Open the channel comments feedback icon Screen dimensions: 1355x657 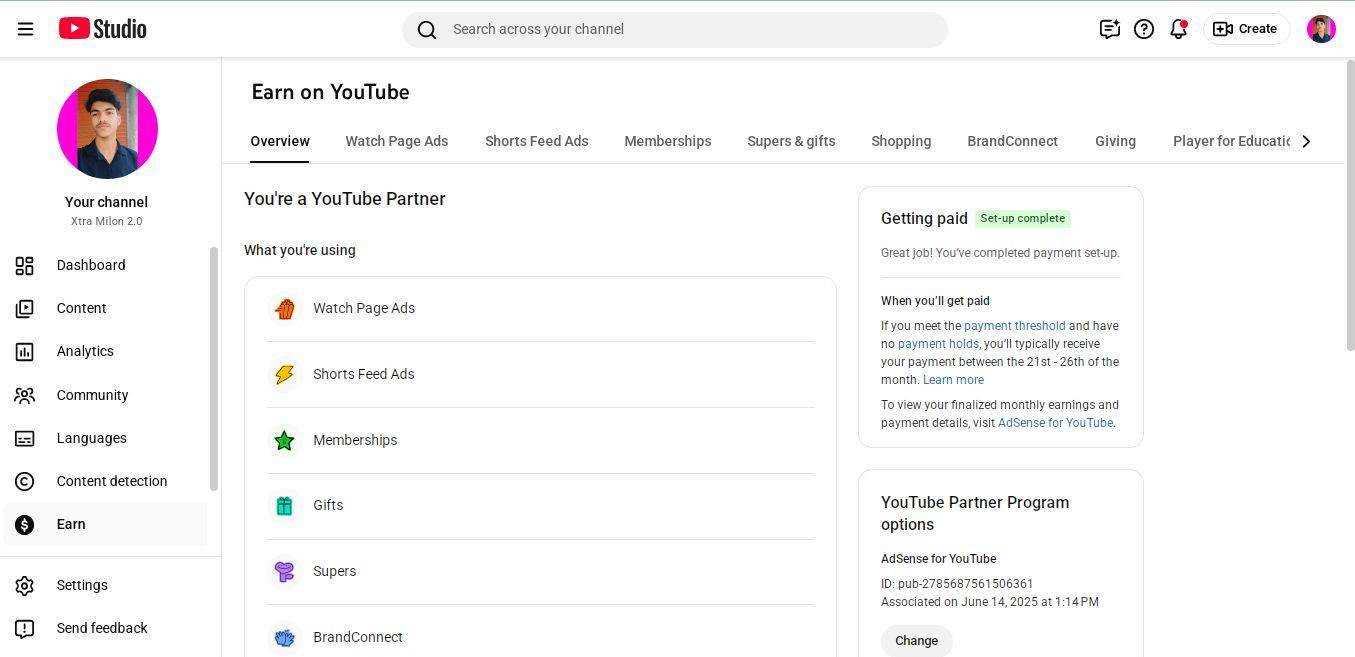[x=1109, y=29]
